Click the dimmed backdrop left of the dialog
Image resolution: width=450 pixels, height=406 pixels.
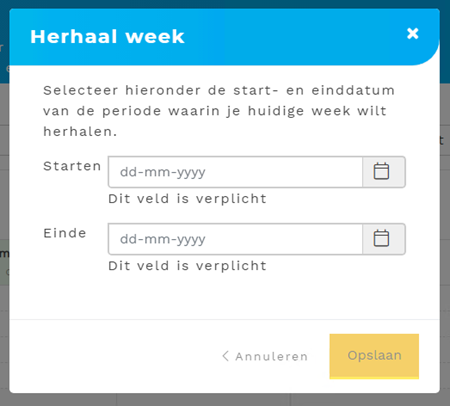coord(4,200)
